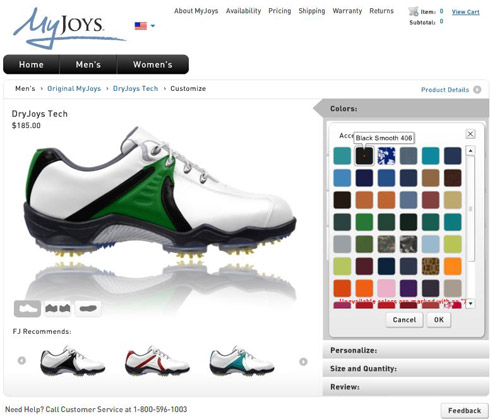Open the Pricing page
490x419 pixels.
point(280,11)
